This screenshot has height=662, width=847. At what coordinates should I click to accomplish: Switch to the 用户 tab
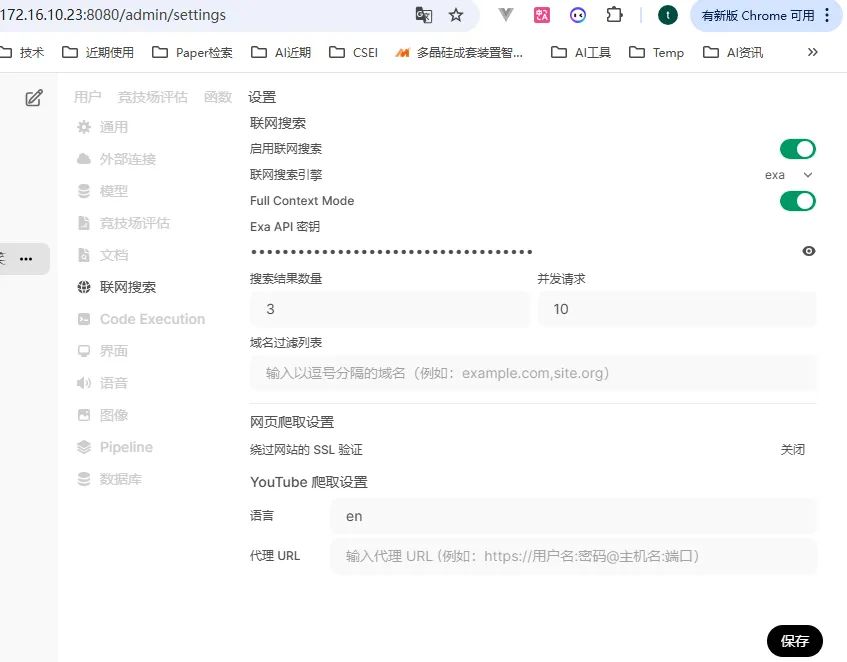pyautogui.click(x=88, y=97)
